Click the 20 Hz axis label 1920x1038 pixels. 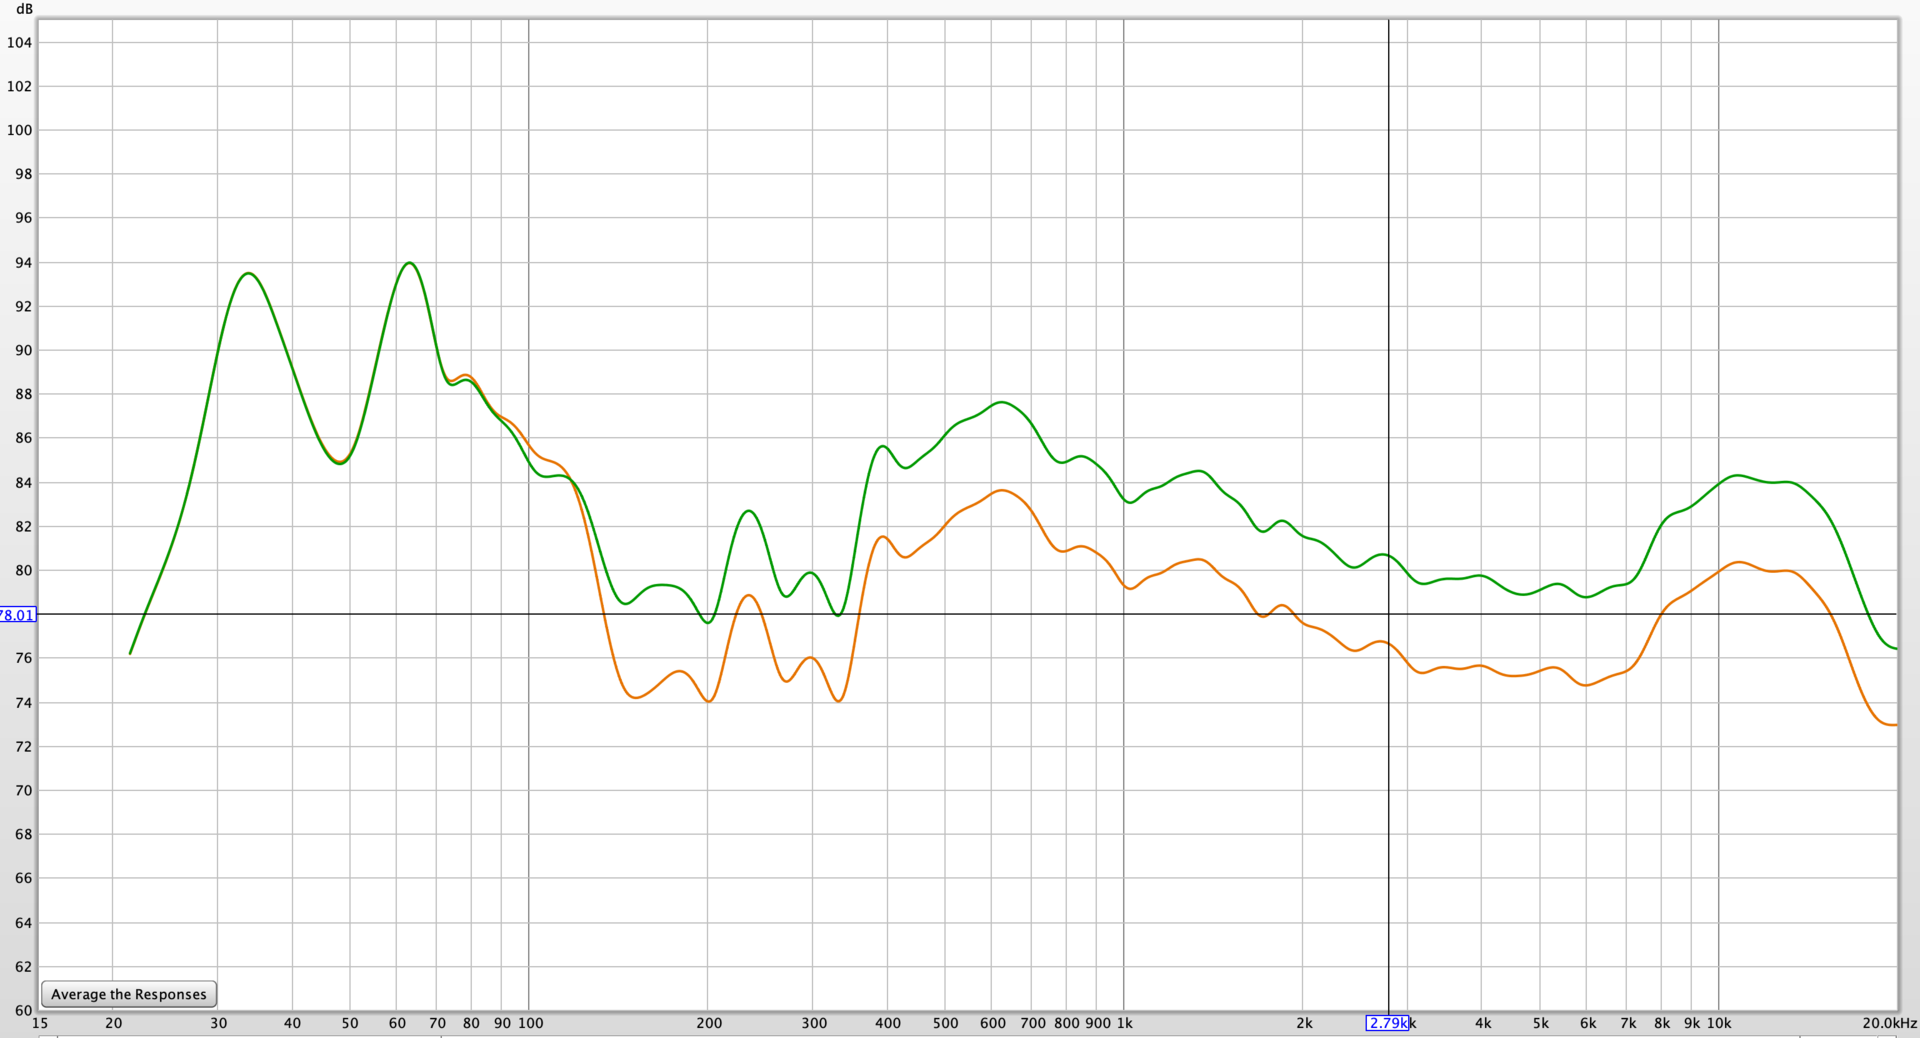tap(113, 1023)
